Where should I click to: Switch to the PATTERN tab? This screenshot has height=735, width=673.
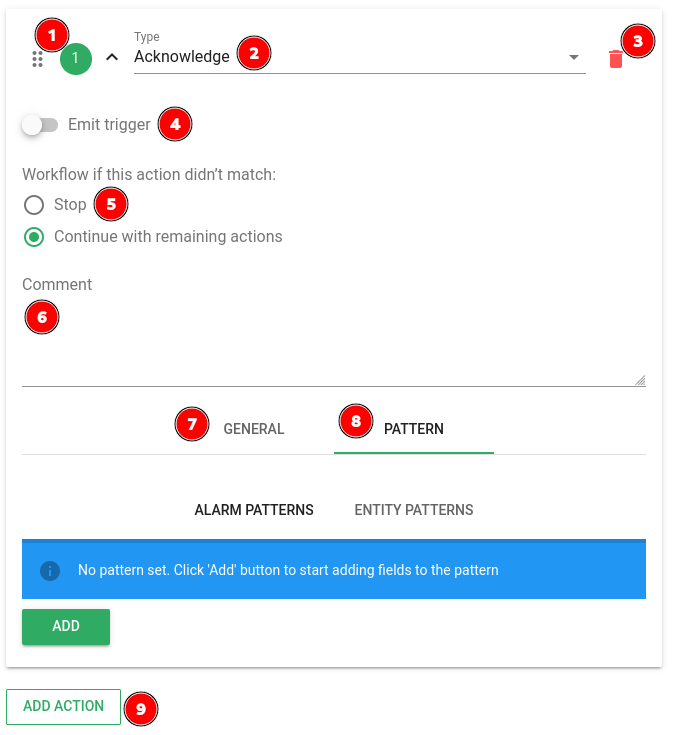[x=413, y=428]
